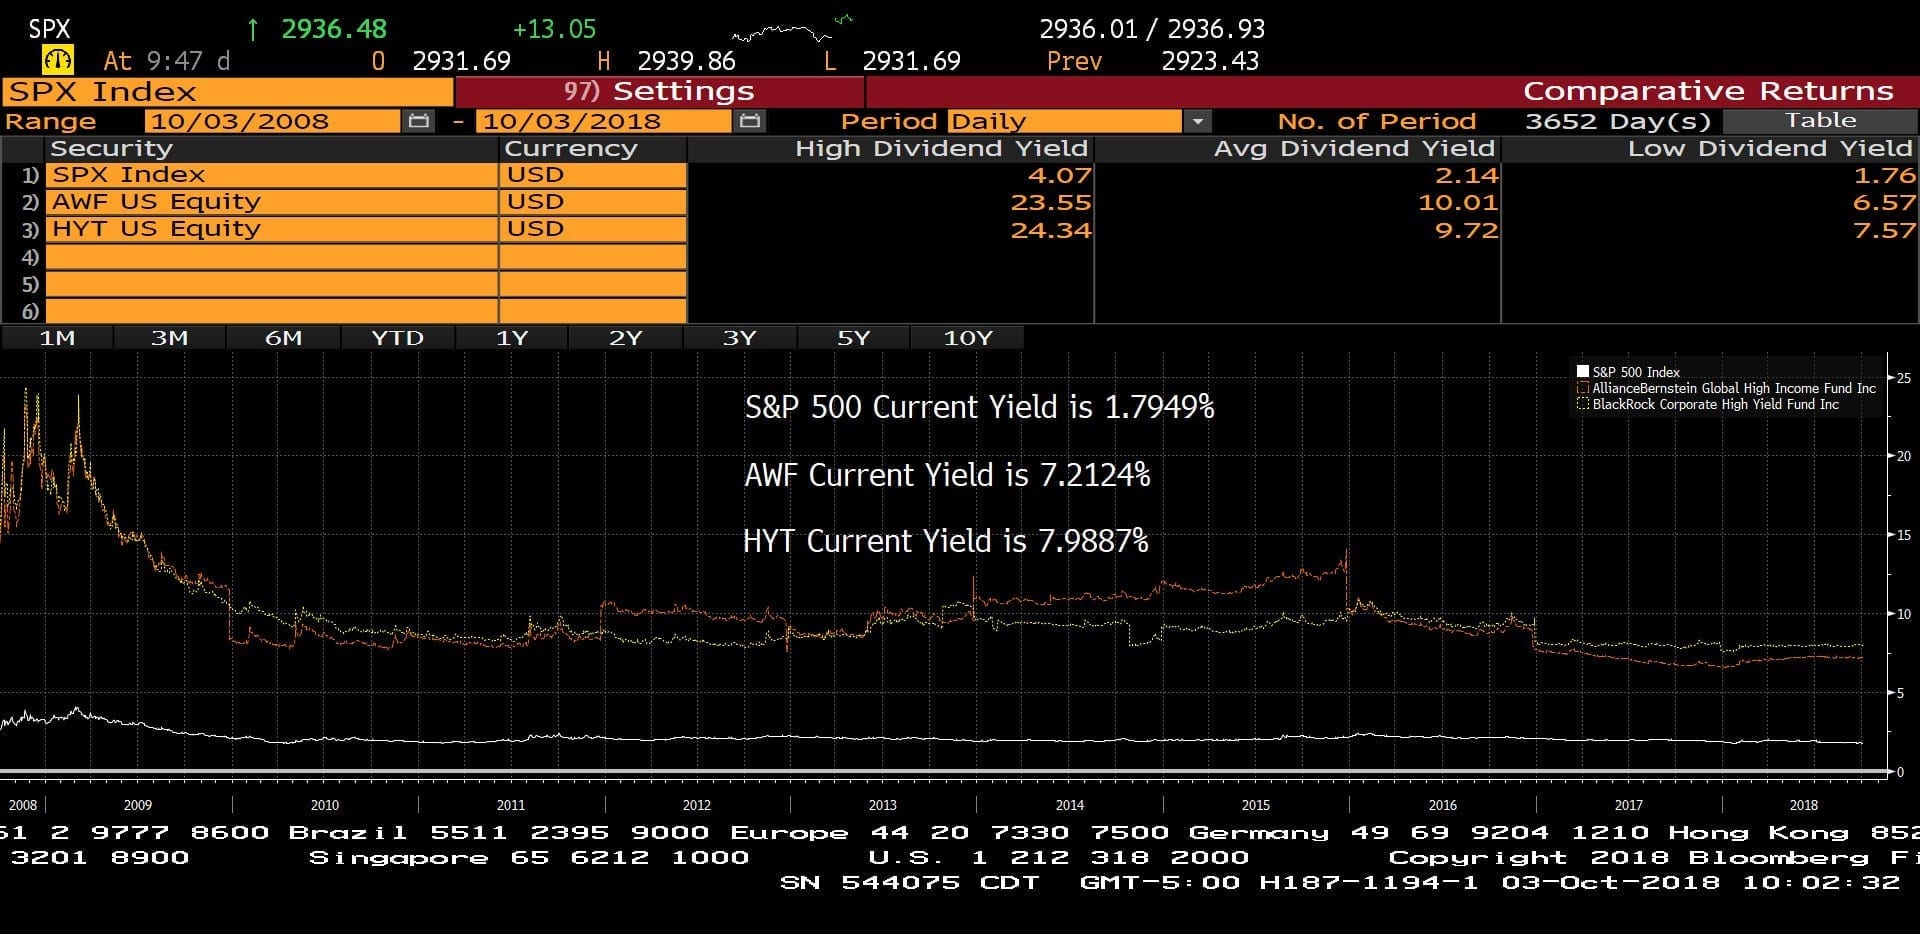Click the HYT Current Yield annotation text
This screenshot has height=934, width=1920.
point(946,541)
